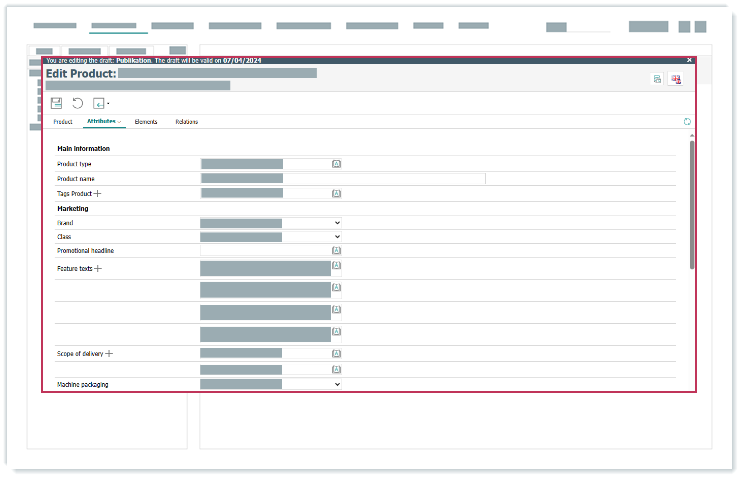Click the sheet icon left of PDF
This screenshot has width=742, height=479.
pos(657,79)
